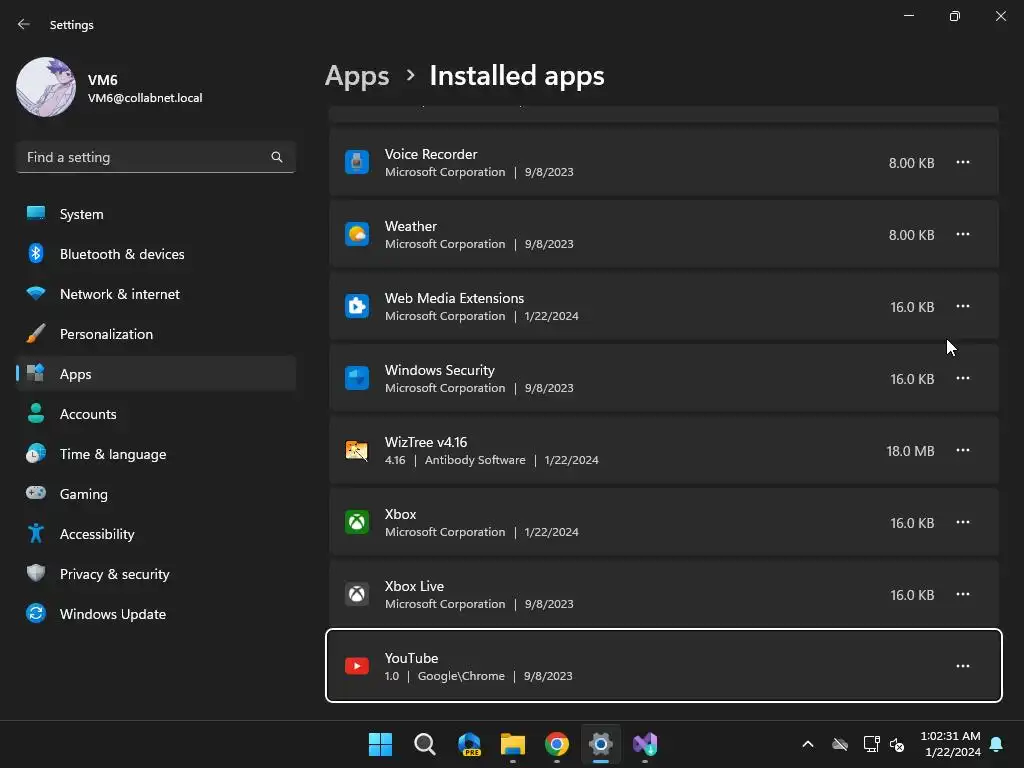The height and width of the screenshot is (768, 1024).
Task: Open more options for Windows Security
Action: (x=963, y=378)
